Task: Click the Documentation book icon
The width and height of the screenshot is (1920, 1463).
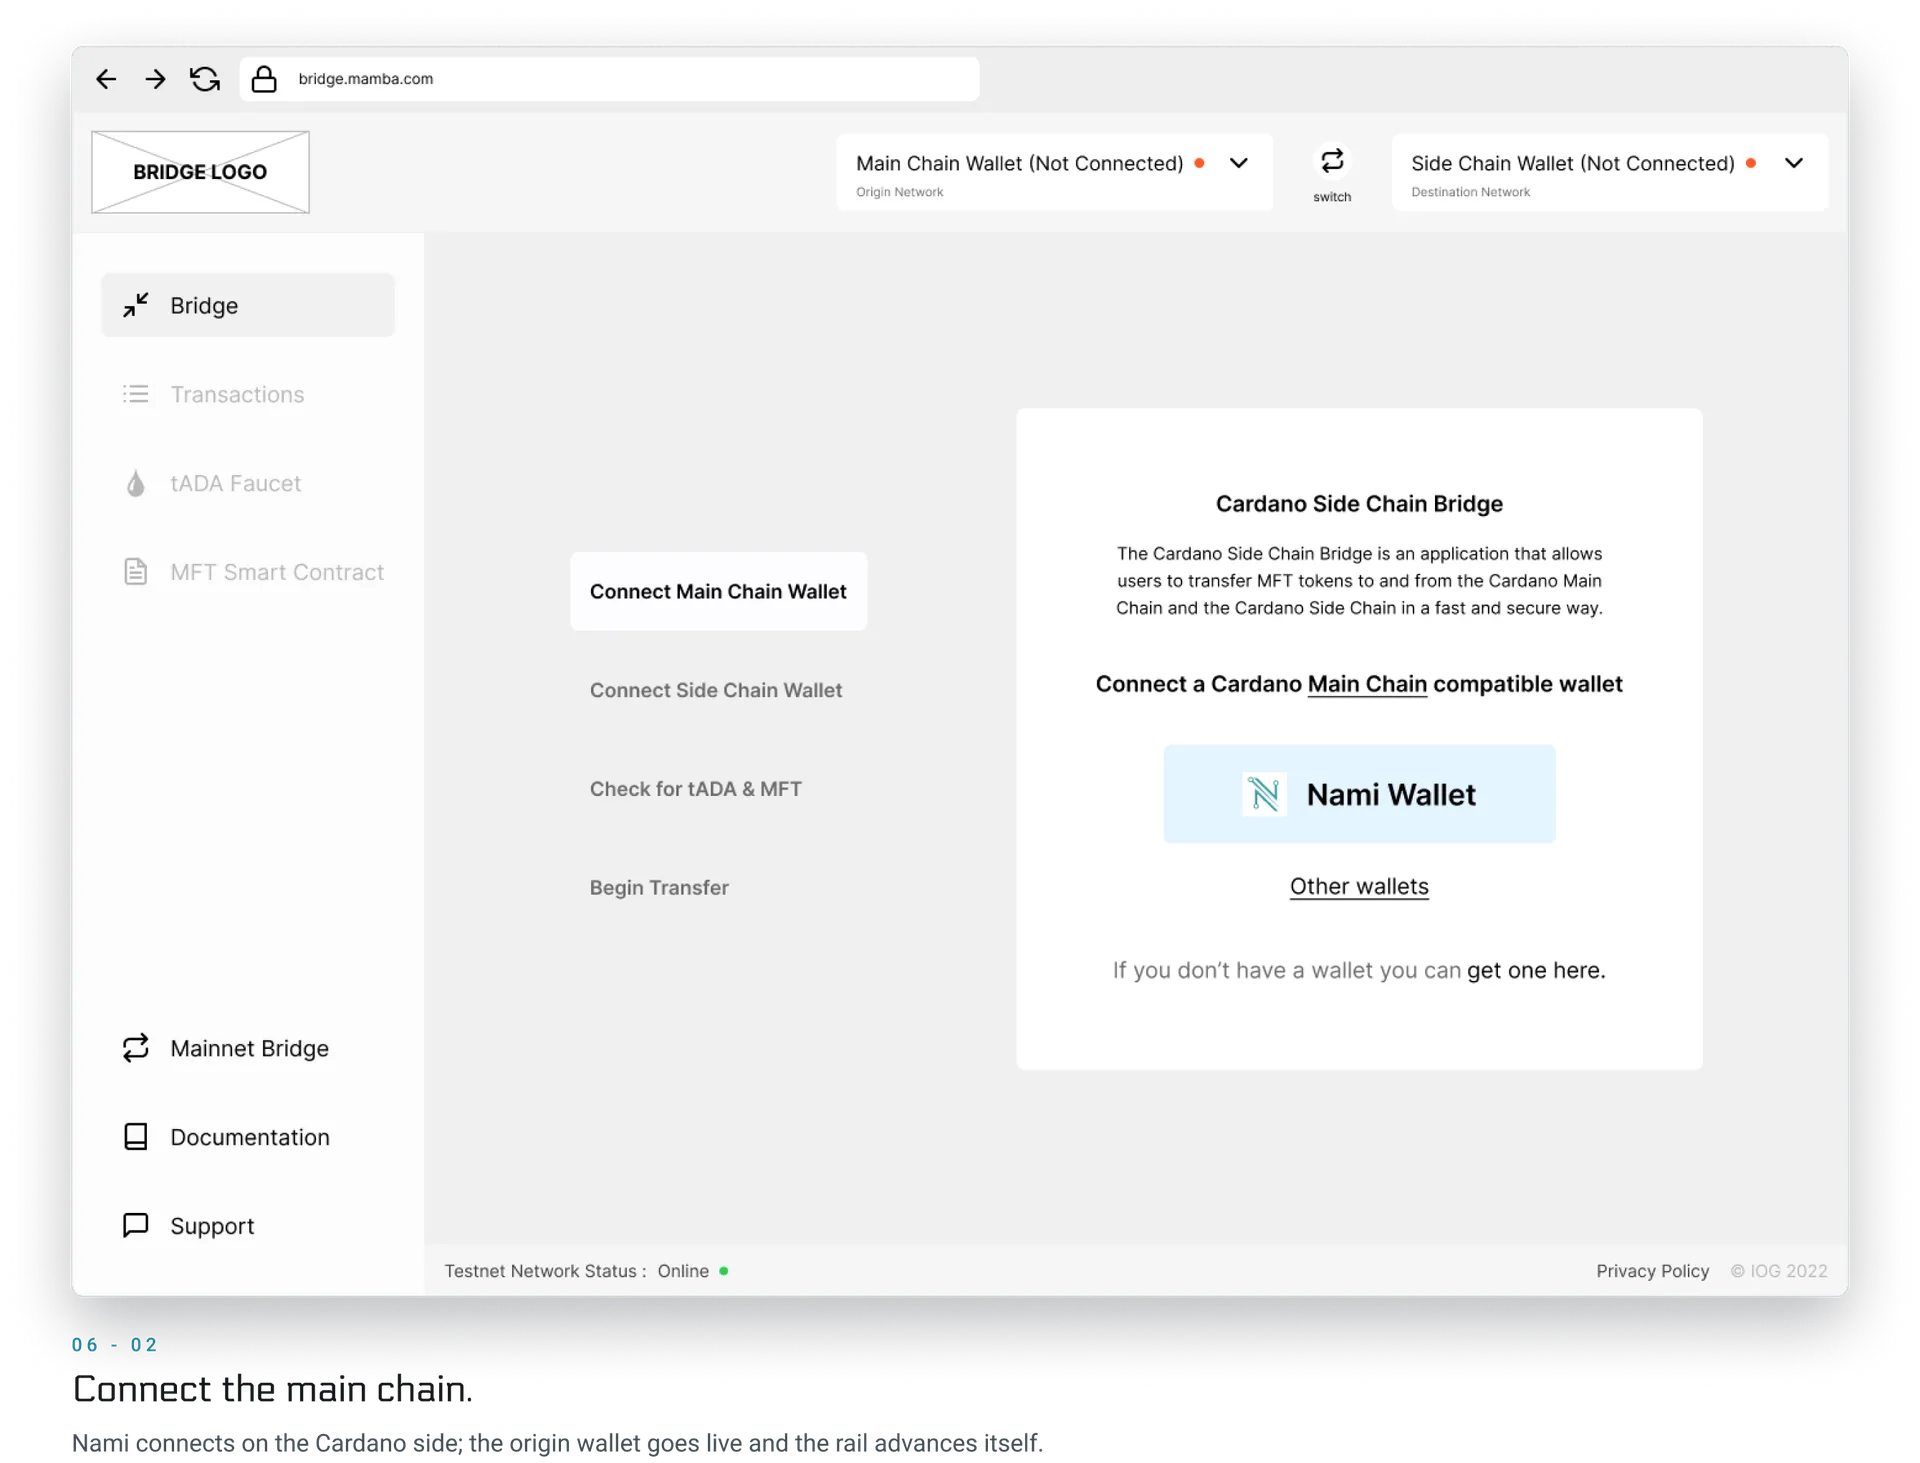Action: pyautogui.click(x=136, y=1137)
